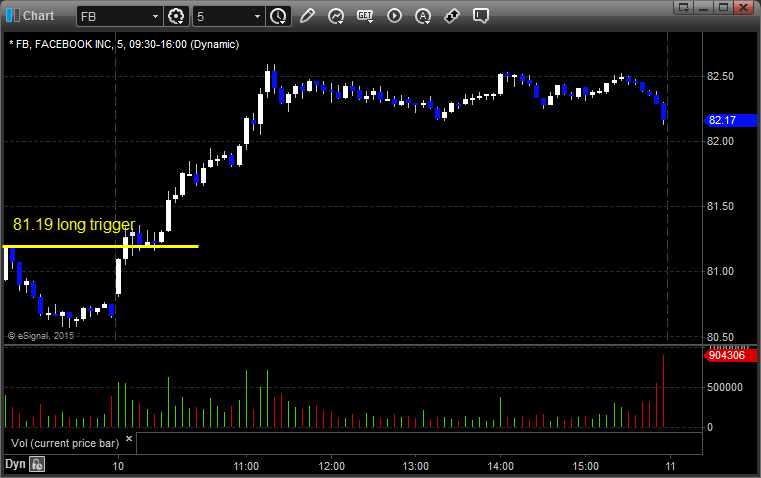Click the blue 82.17 current price marker
Viewport: 761px width, 478px height.
coord(730,120)
